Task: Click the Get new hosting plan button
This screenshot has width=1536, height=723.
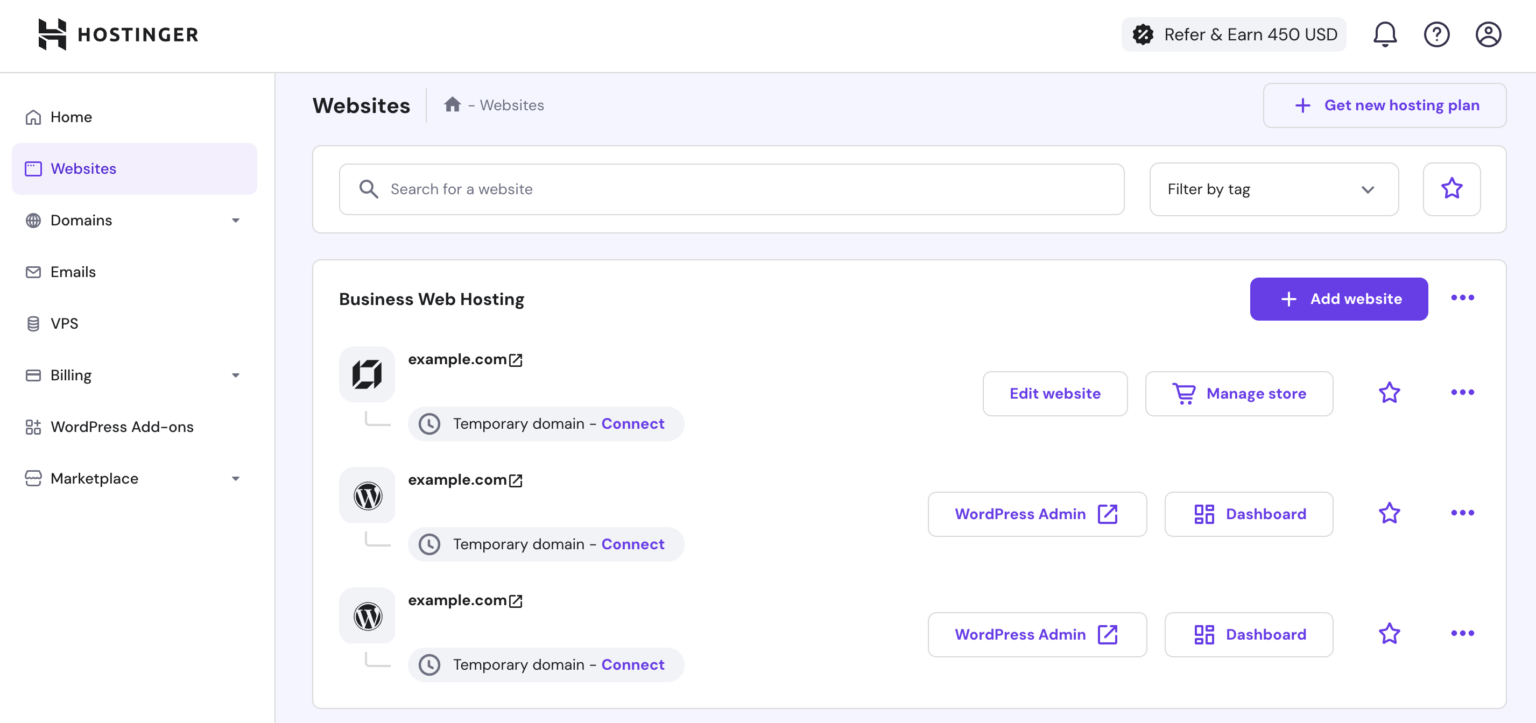Action: pos(1384,105)
